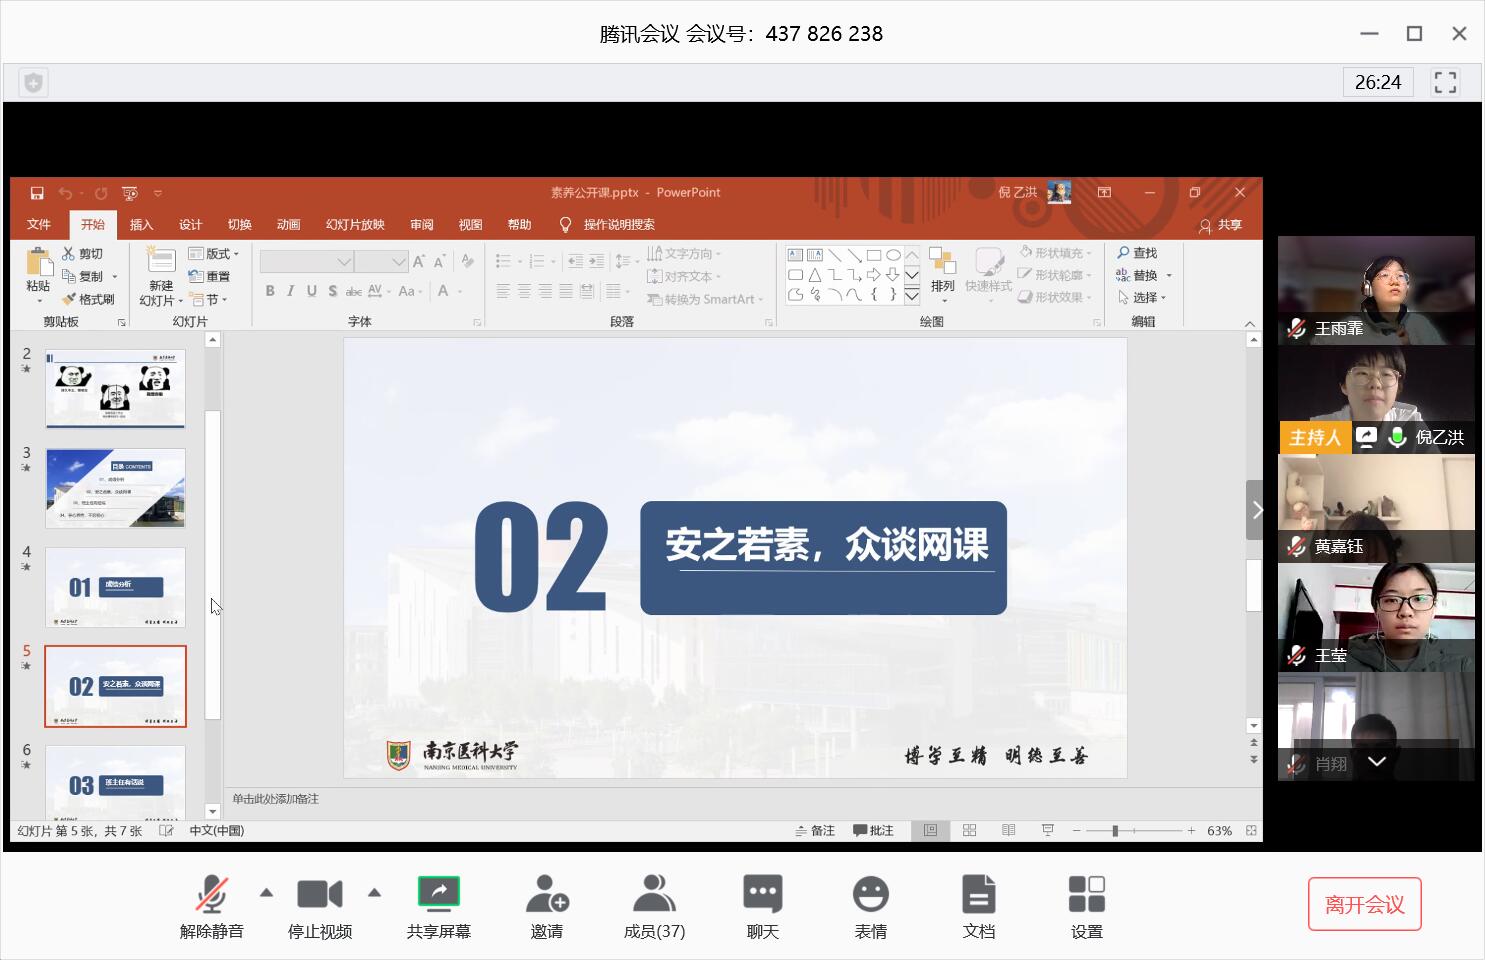1485x960 pixels.
Task: Open the Members (成员) list icon
Action: 654,894
